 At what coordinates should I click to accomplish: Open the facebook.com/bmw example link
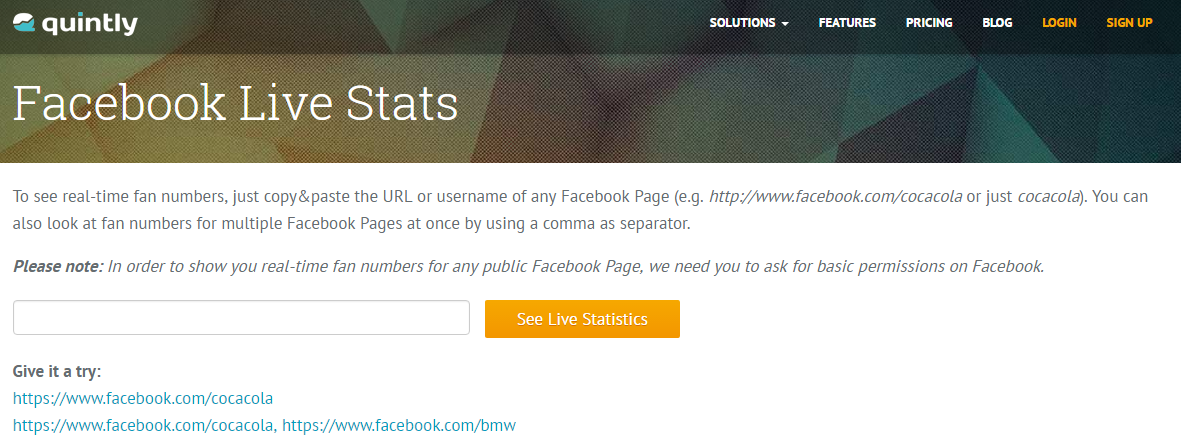tap(399, 426)
